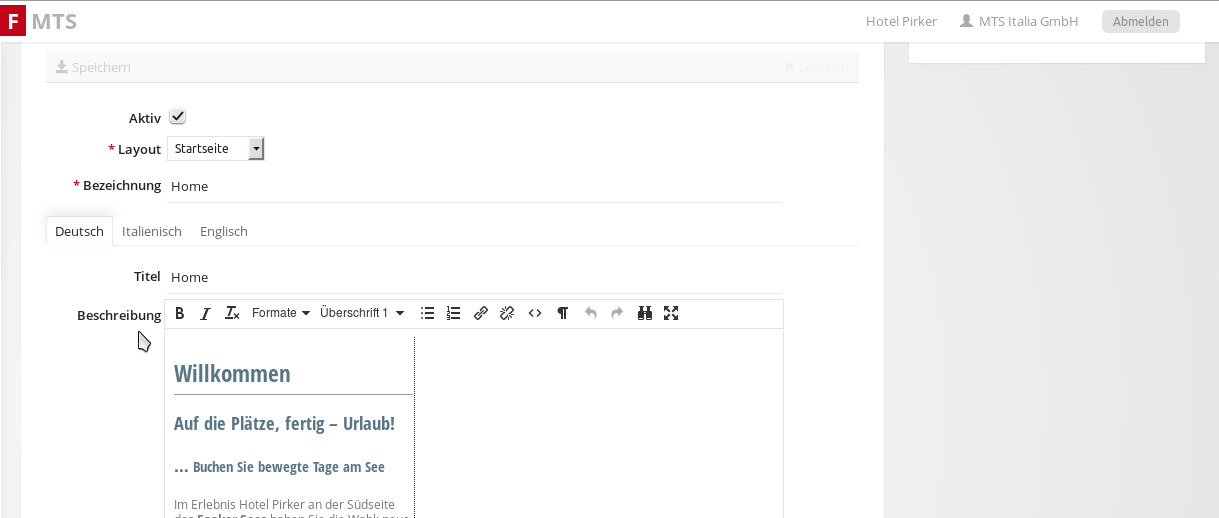Clear formatting in Beschreibung editor
The height and width of the screenshot is (518, 1219).
click(x=232, y=313)
